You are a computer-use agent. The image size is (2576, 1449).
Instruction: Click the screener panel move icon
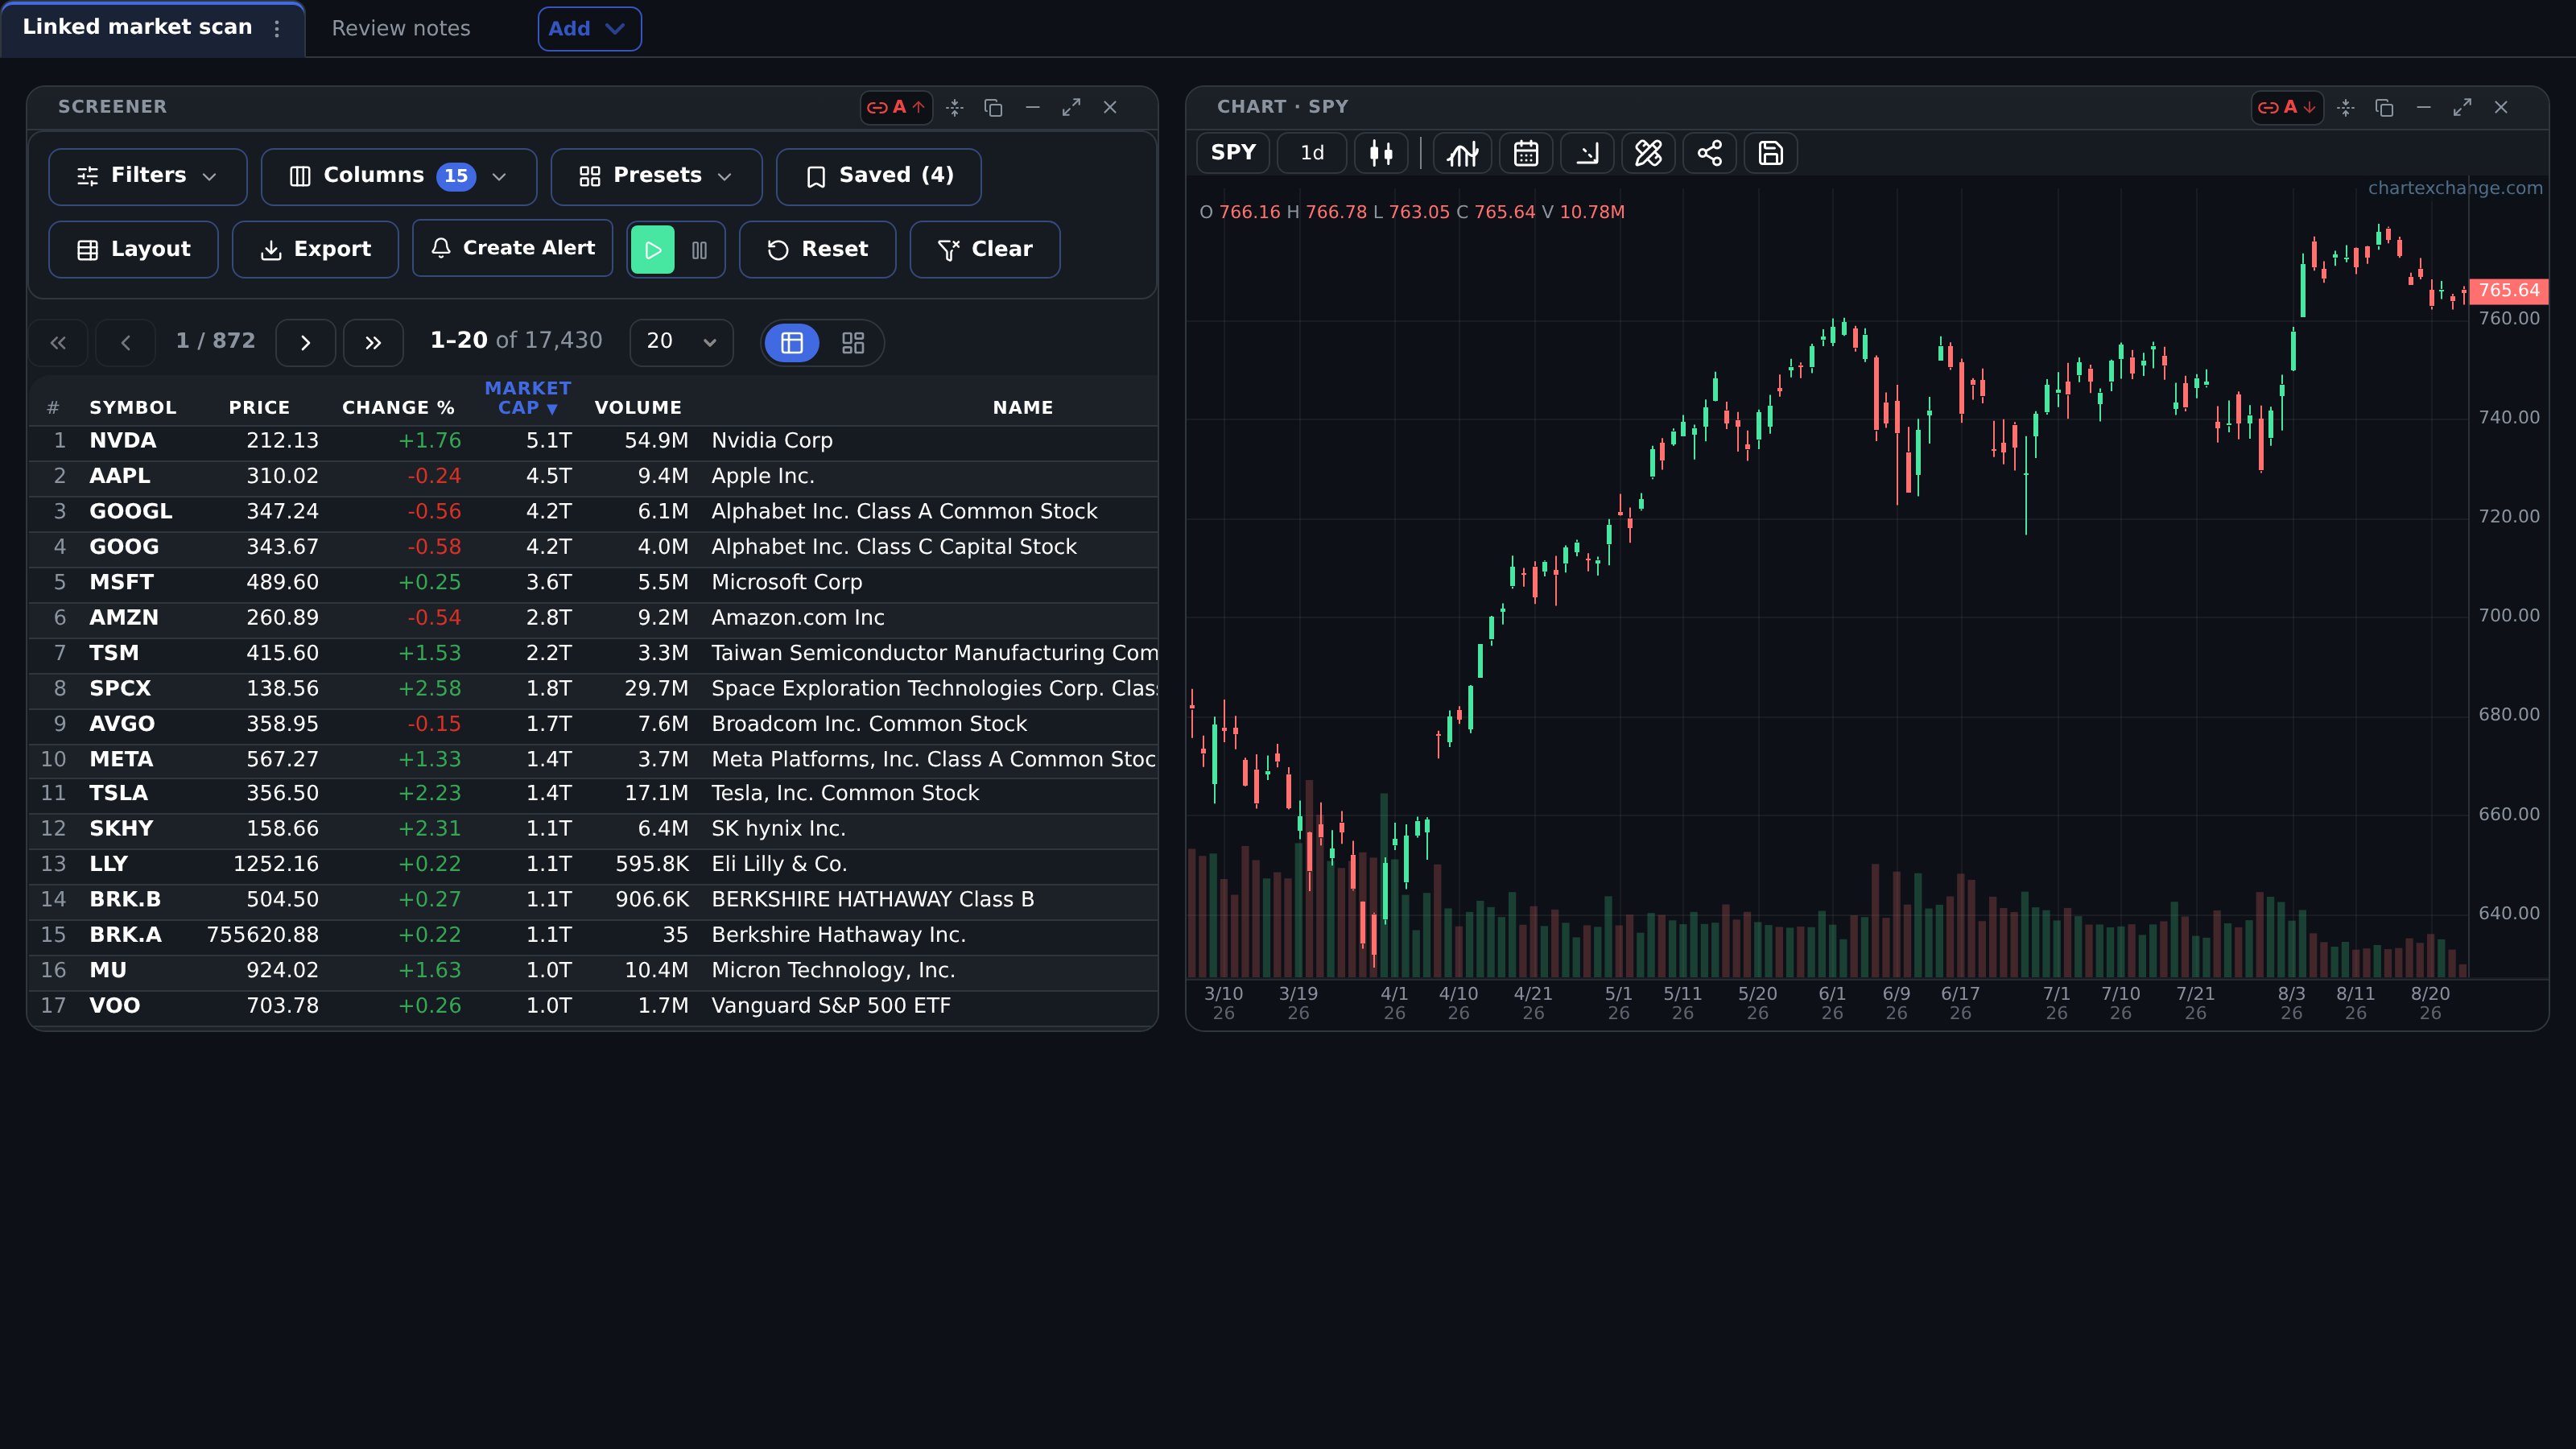pos(955,107)
